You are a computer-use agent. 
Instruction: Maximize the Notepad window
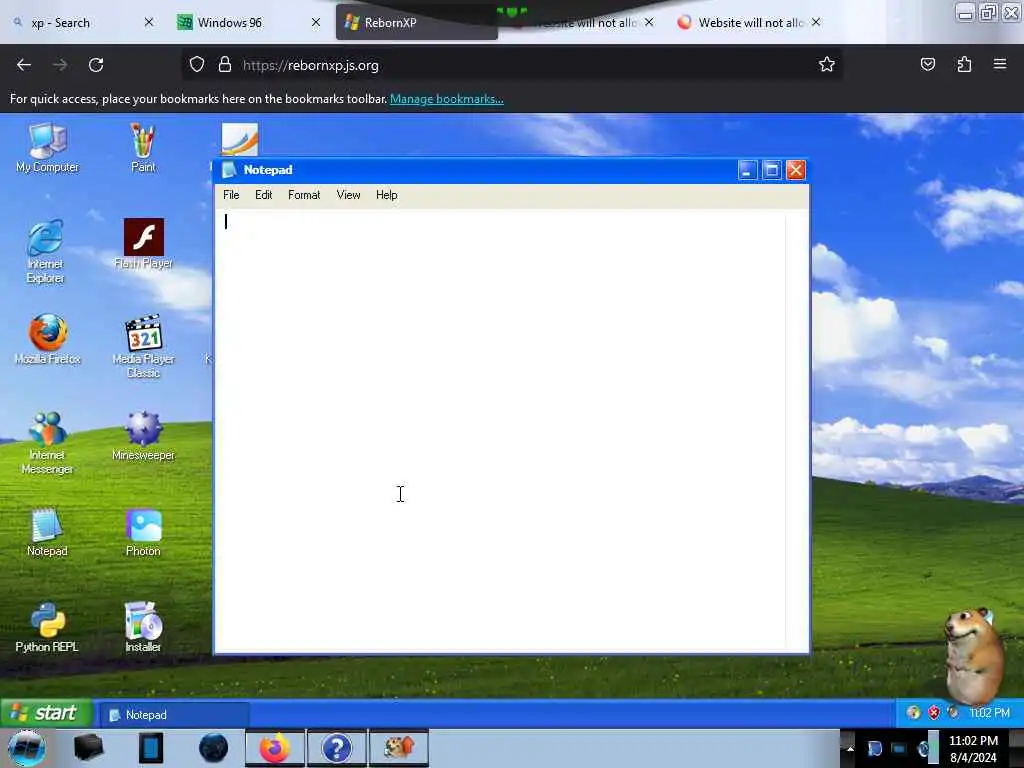click(x=771, y=170)
